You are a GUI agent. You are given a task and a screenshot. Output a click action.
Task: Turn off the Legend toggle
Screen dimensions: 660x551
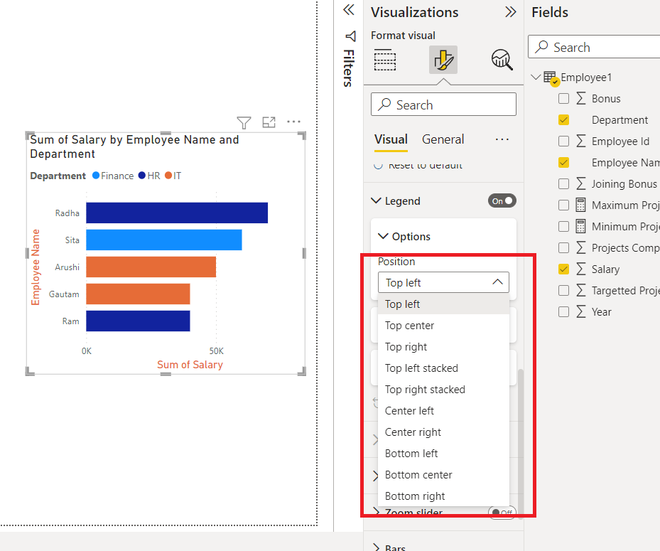[x=502, y=201]
